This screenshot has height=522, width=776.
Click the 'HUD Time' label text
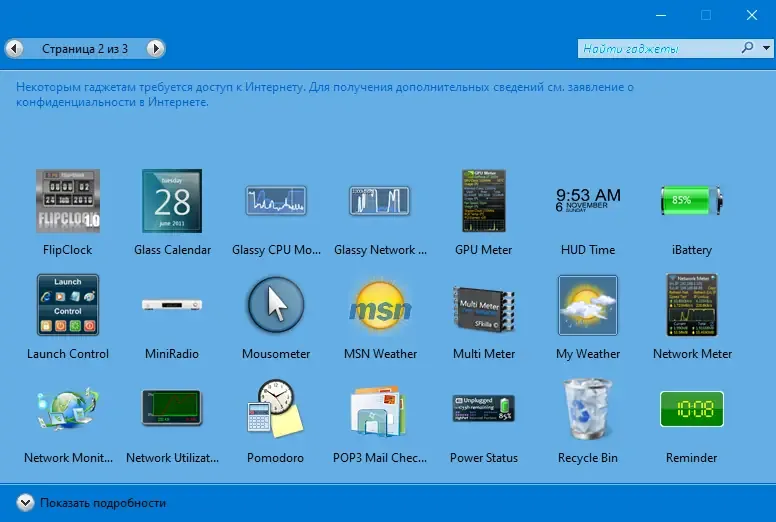[x=588, y=250]
